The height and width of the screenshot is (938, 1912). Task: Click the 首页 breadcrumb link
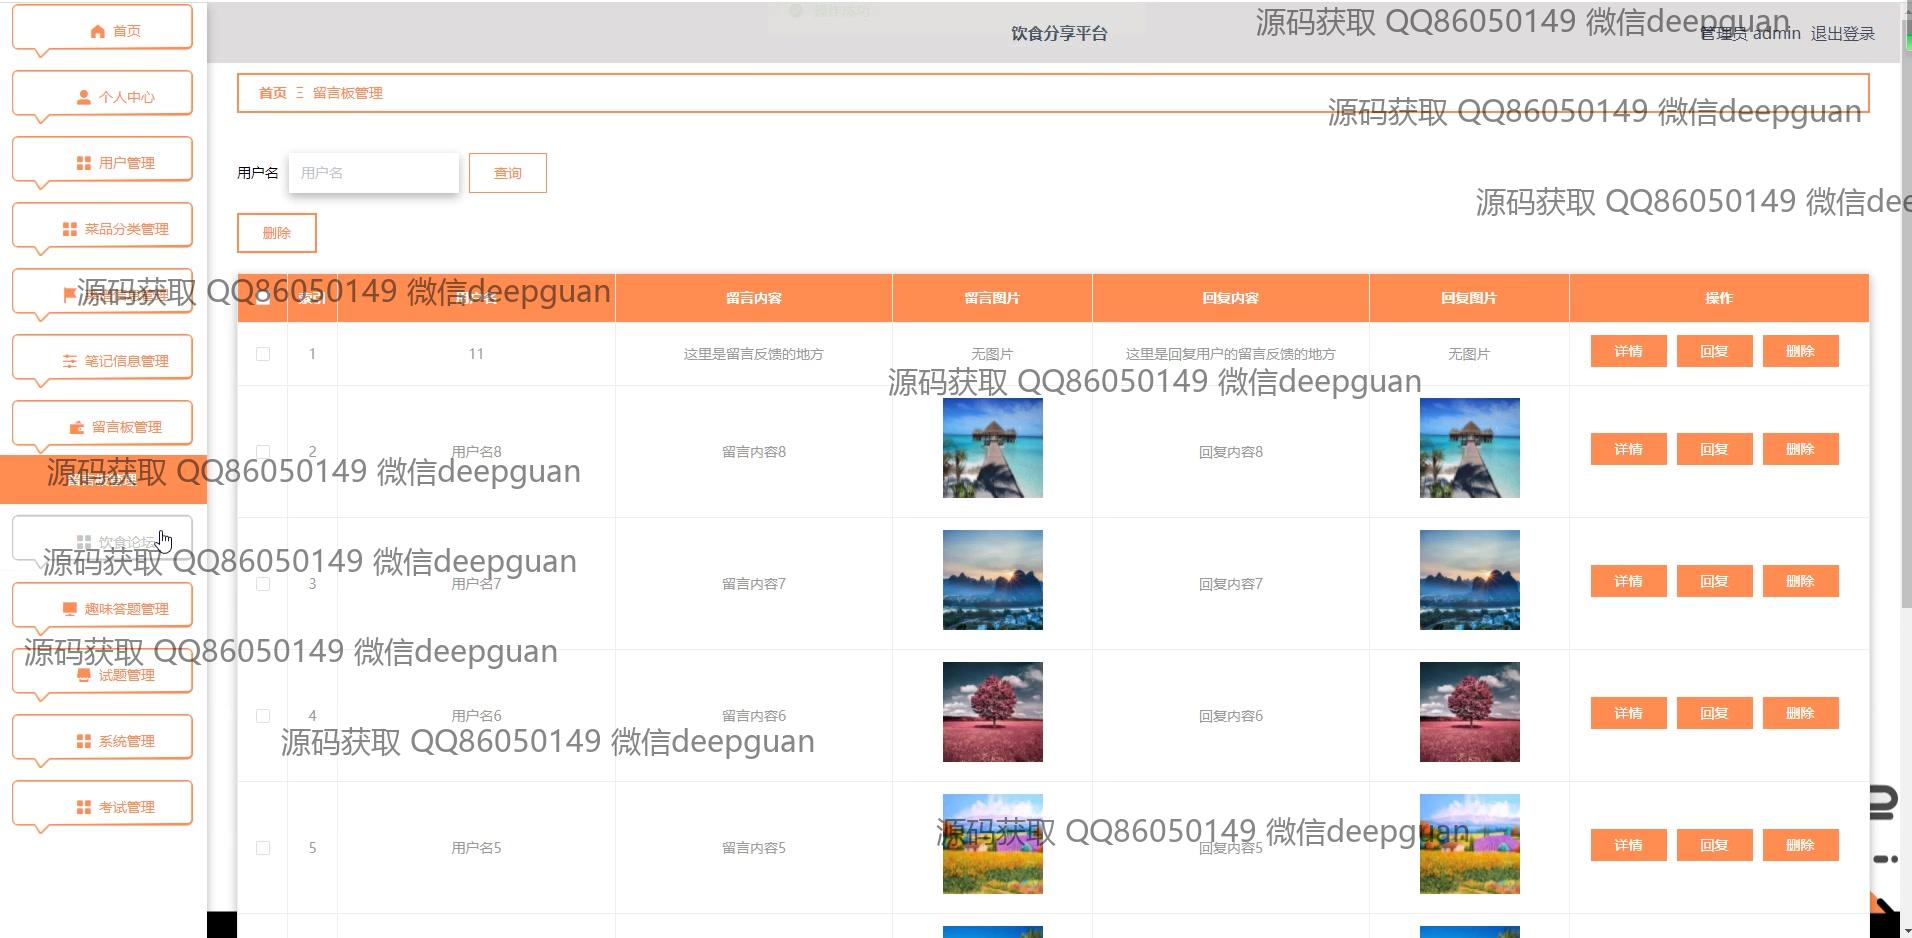pyautogui.click(x=272, y=93)
